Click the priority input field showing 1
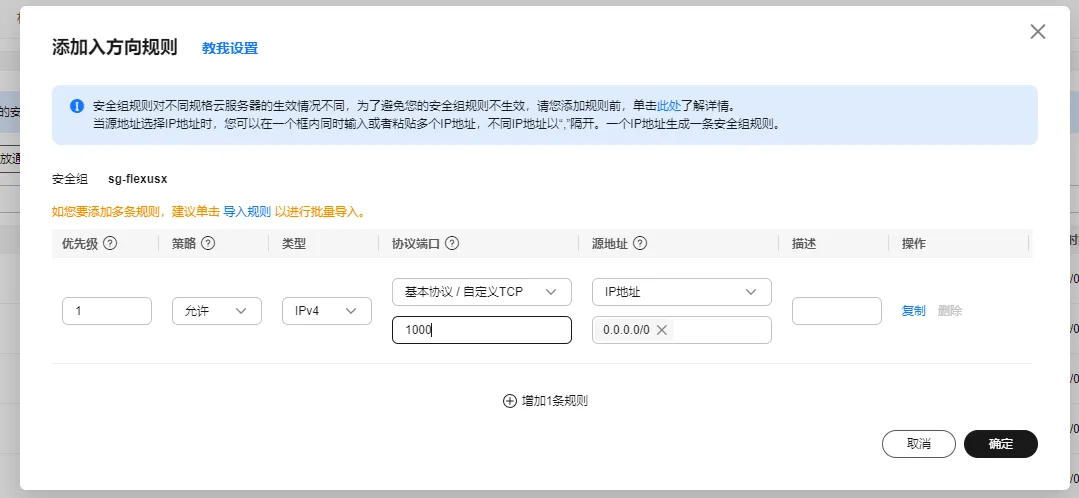Screen dimensions: 1079x498 (106, 311)
